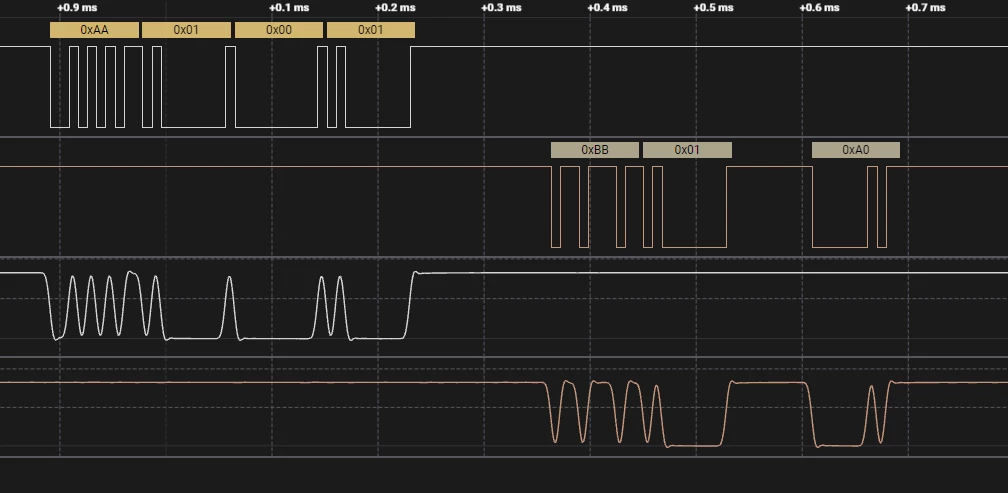Click the 0xBB decoded byte bubble

[x=595, y=150]
